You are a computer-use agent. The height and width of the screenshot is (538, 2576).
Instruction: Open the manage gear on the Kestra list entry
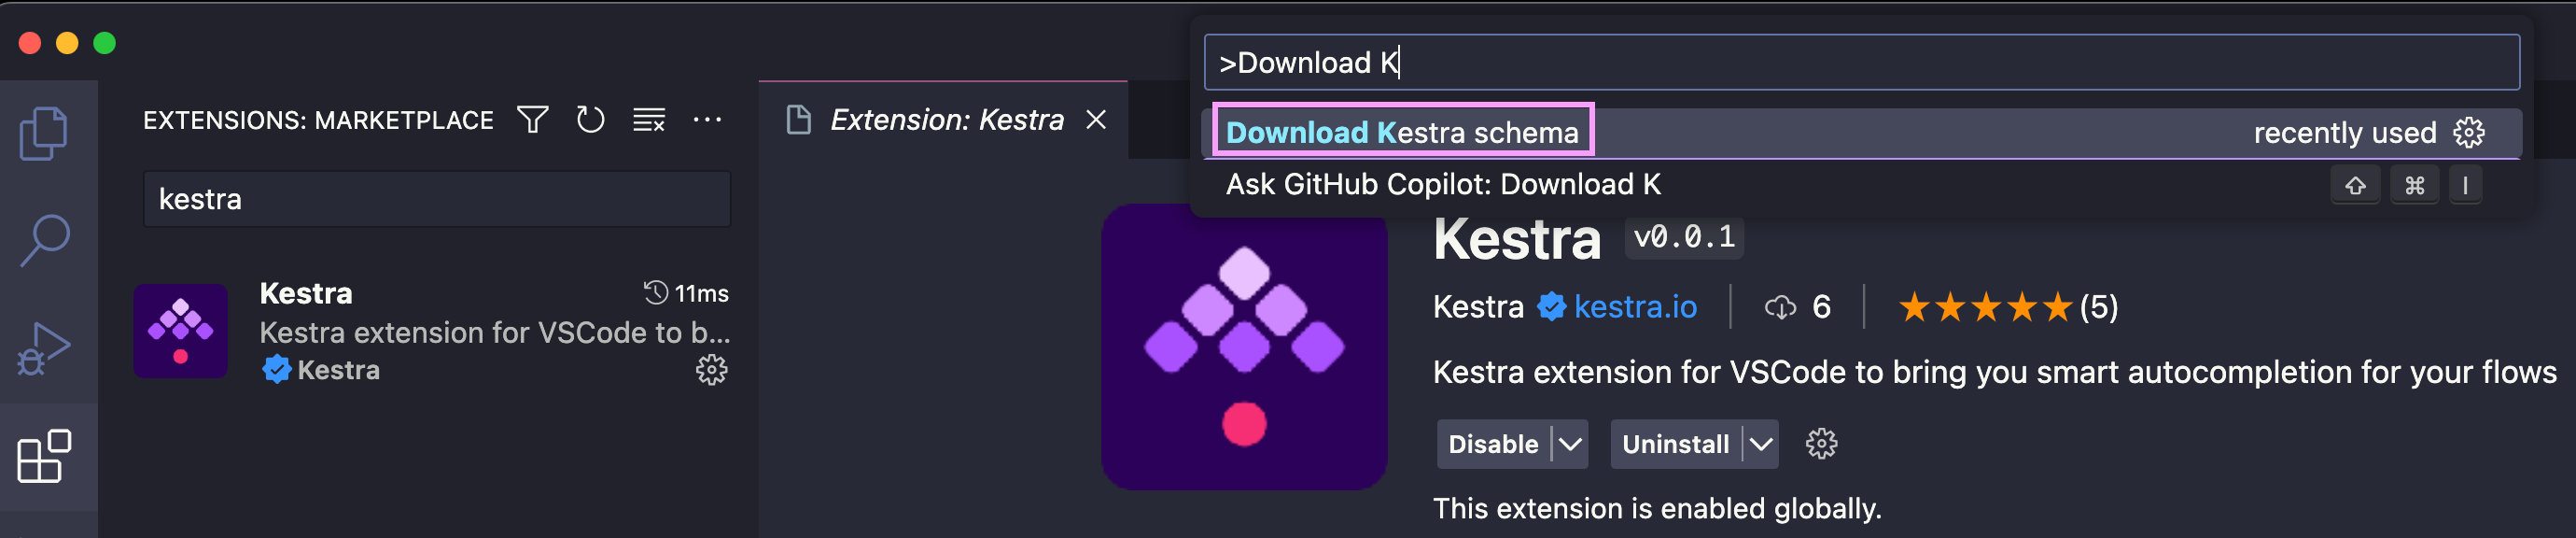pos(711,371)
